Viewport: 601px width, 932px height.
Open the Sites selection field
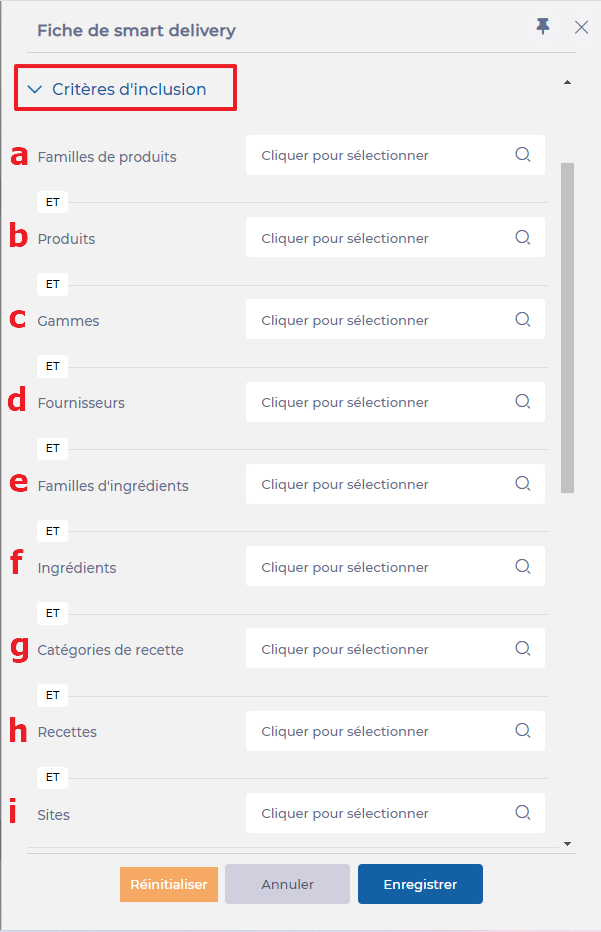(x=380, y=813)
